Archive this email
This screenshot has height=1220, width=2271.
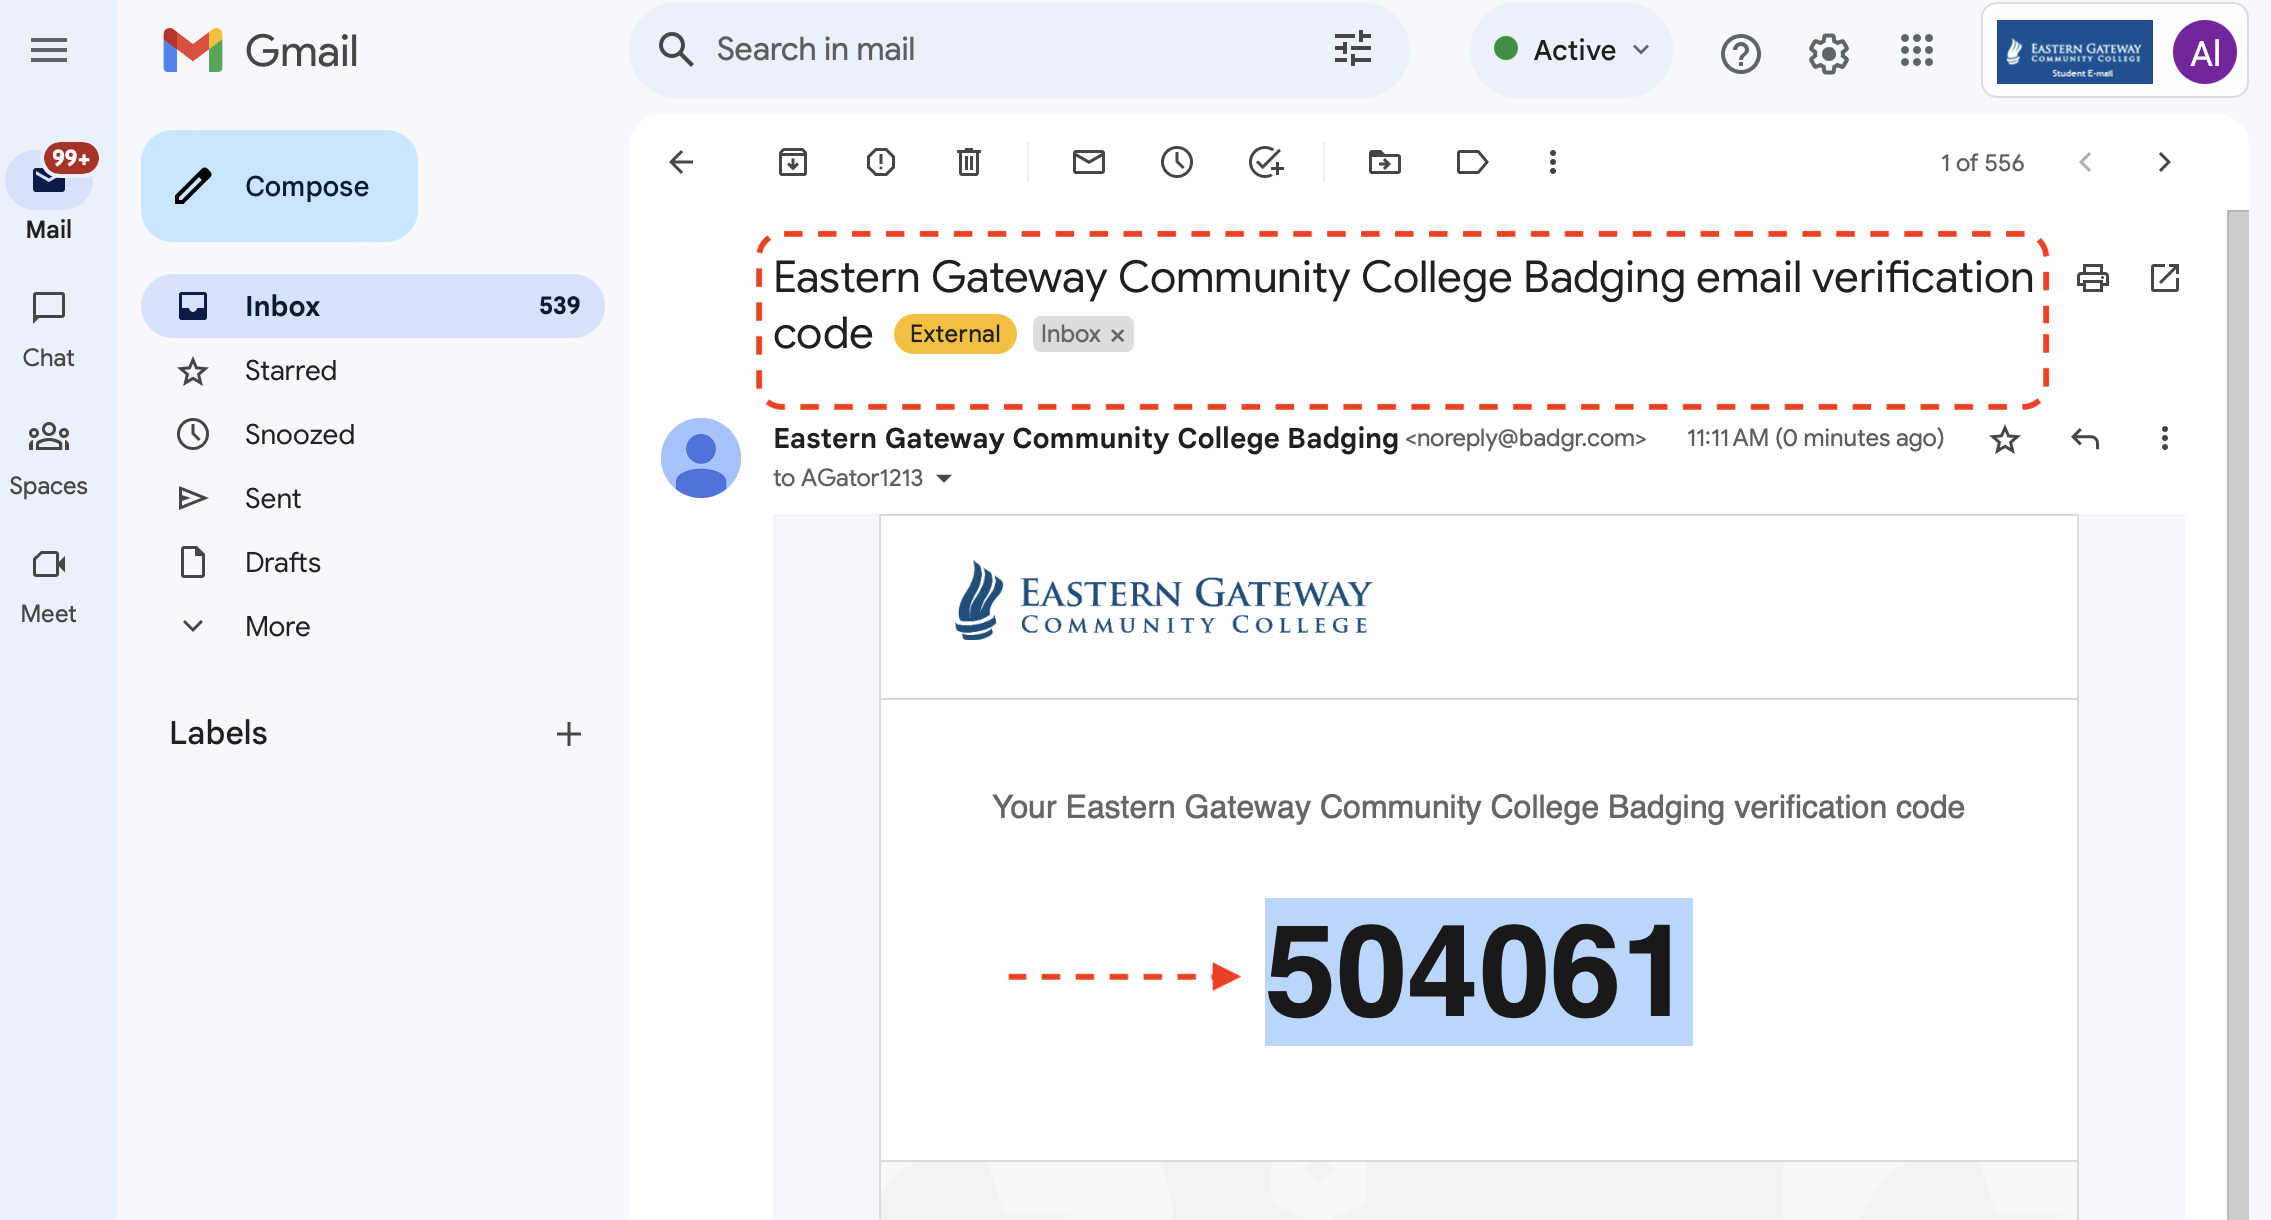[792, 162]
